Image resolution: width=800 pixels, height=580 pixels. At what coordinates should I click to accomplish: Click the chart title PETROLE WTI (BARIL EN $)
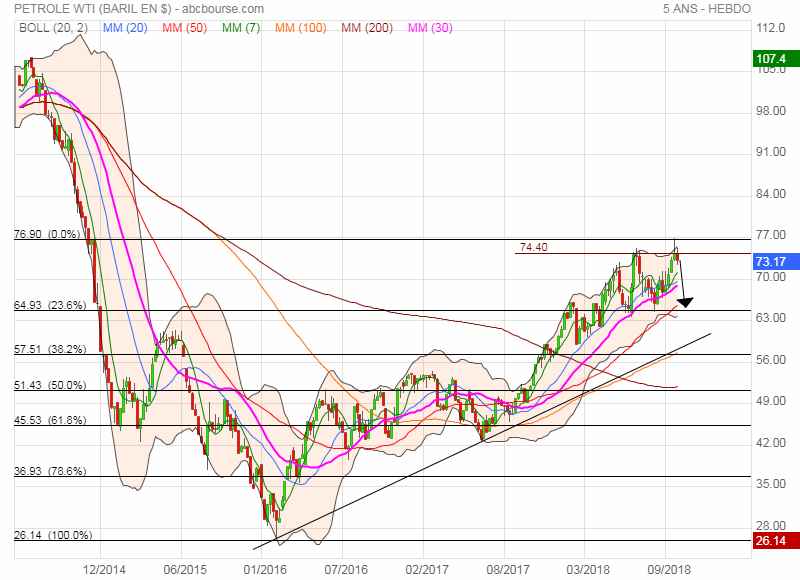tap(95, 9)
